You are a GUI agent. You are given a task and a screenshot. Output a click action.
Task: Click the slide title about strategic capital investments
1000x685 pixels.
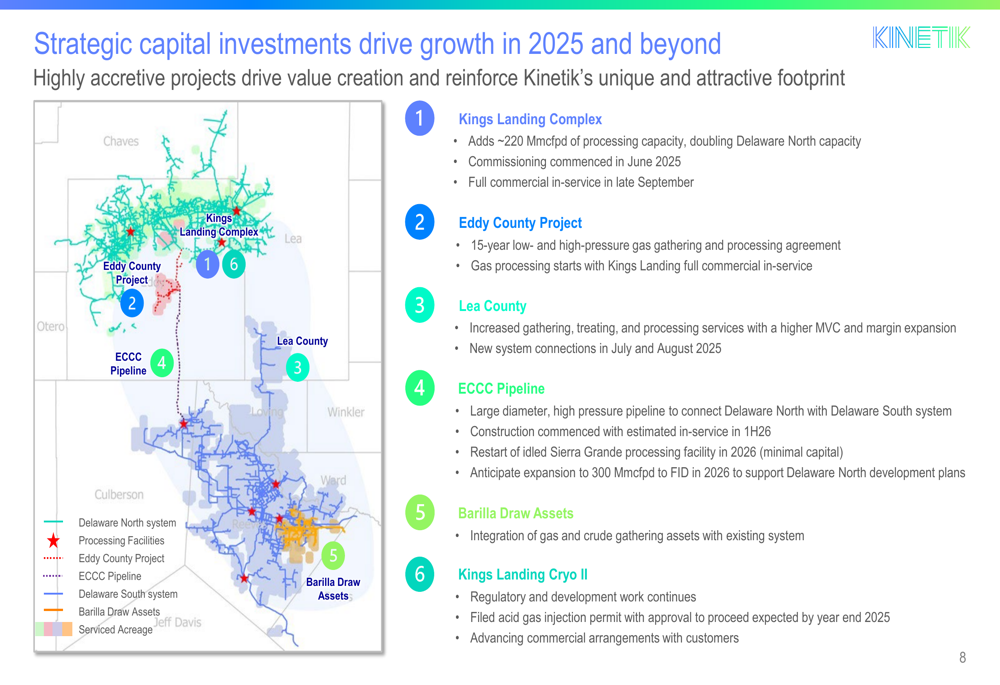click(x=378, y=44)
